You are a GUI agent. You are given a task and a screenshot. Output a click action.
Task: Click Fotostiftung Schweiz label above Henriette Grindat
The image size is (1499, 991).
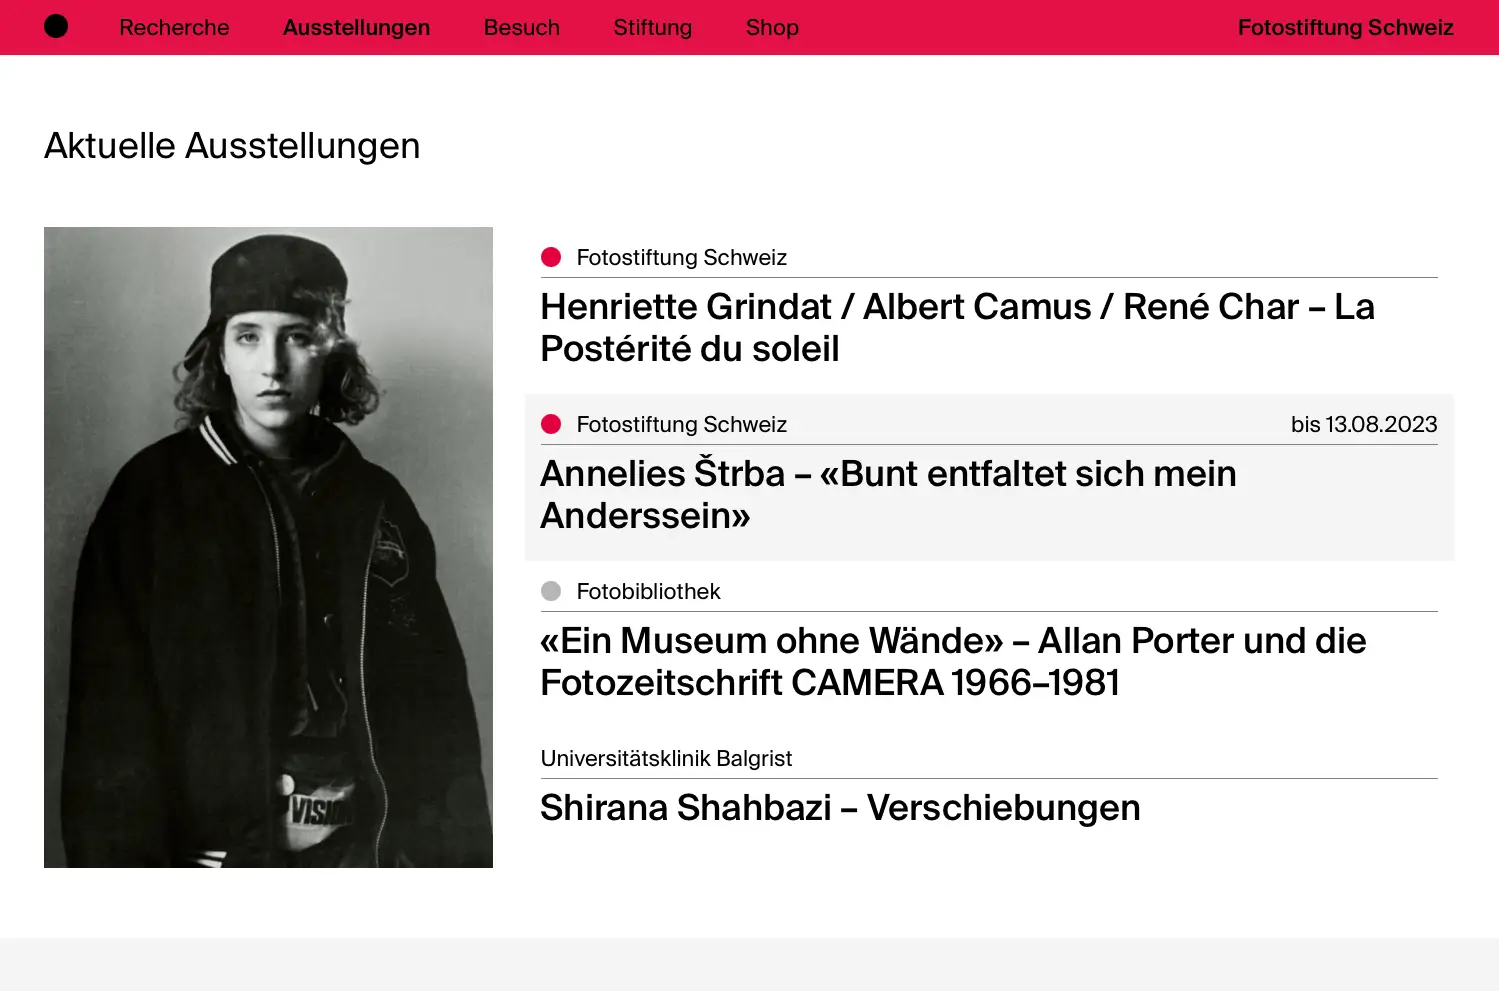tap(681, 257)
